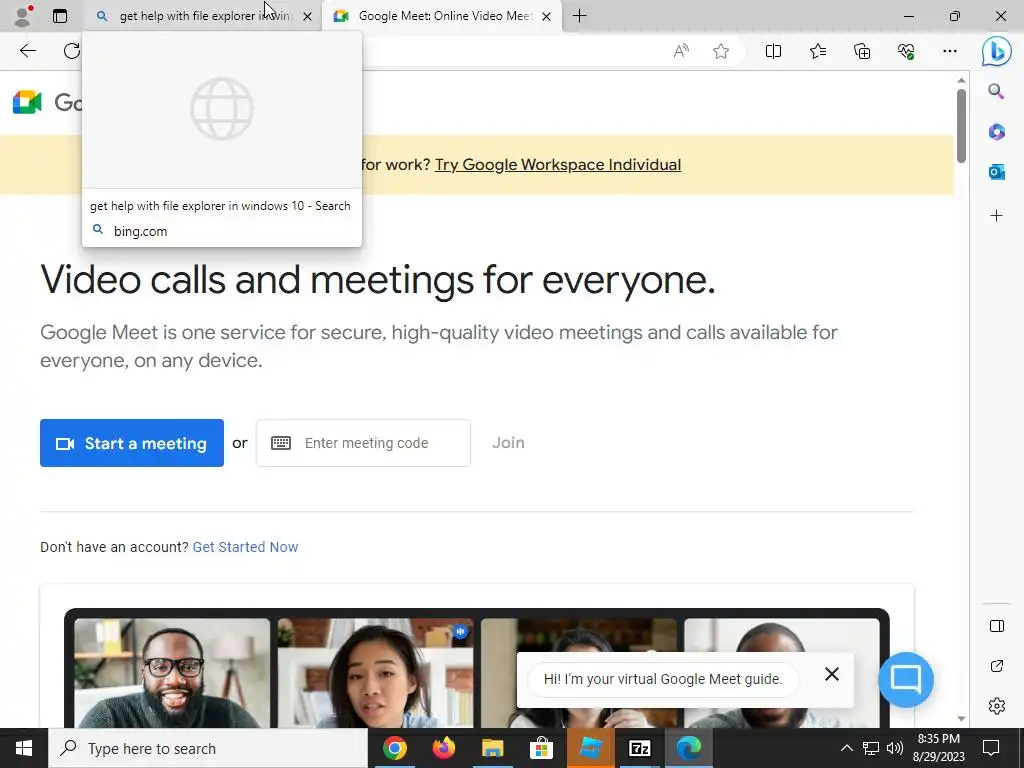Dismiss the virtual Google Meet guide message
Screen dimensions: 1024x768
tap(831, 674)
